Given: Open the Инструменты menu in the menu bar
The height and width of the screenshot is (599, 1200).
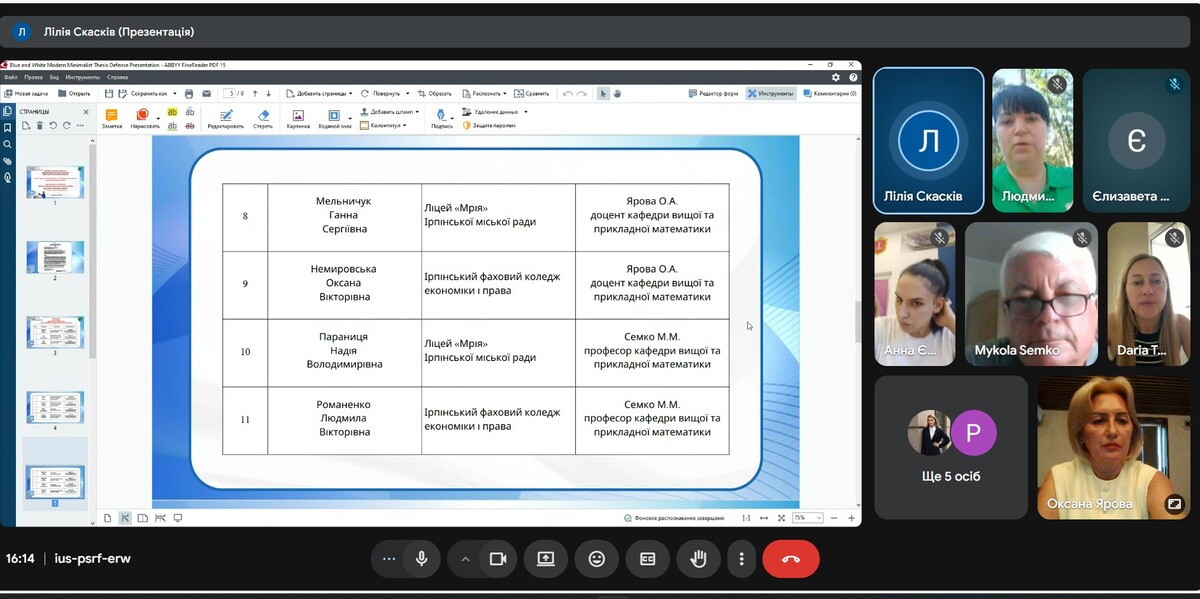Looking at the screenshot, I should click(83, 77).
